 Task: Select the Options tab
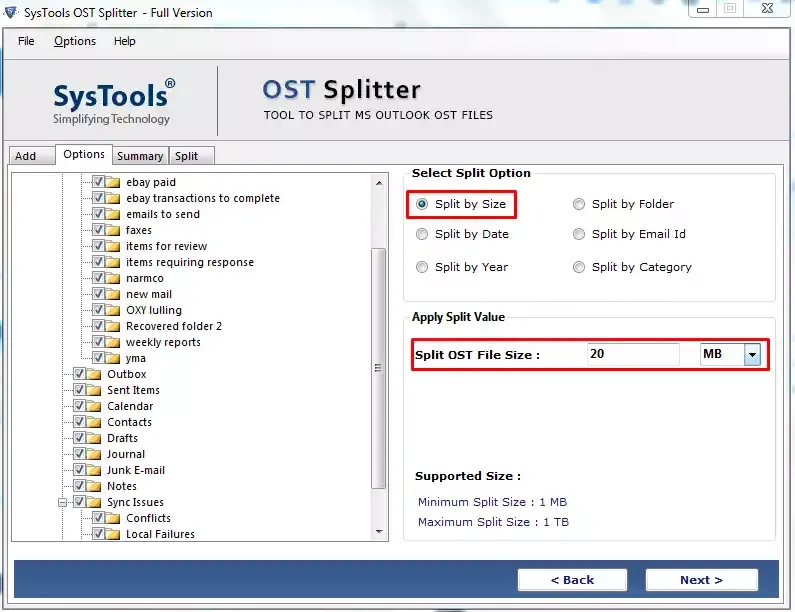84,154
